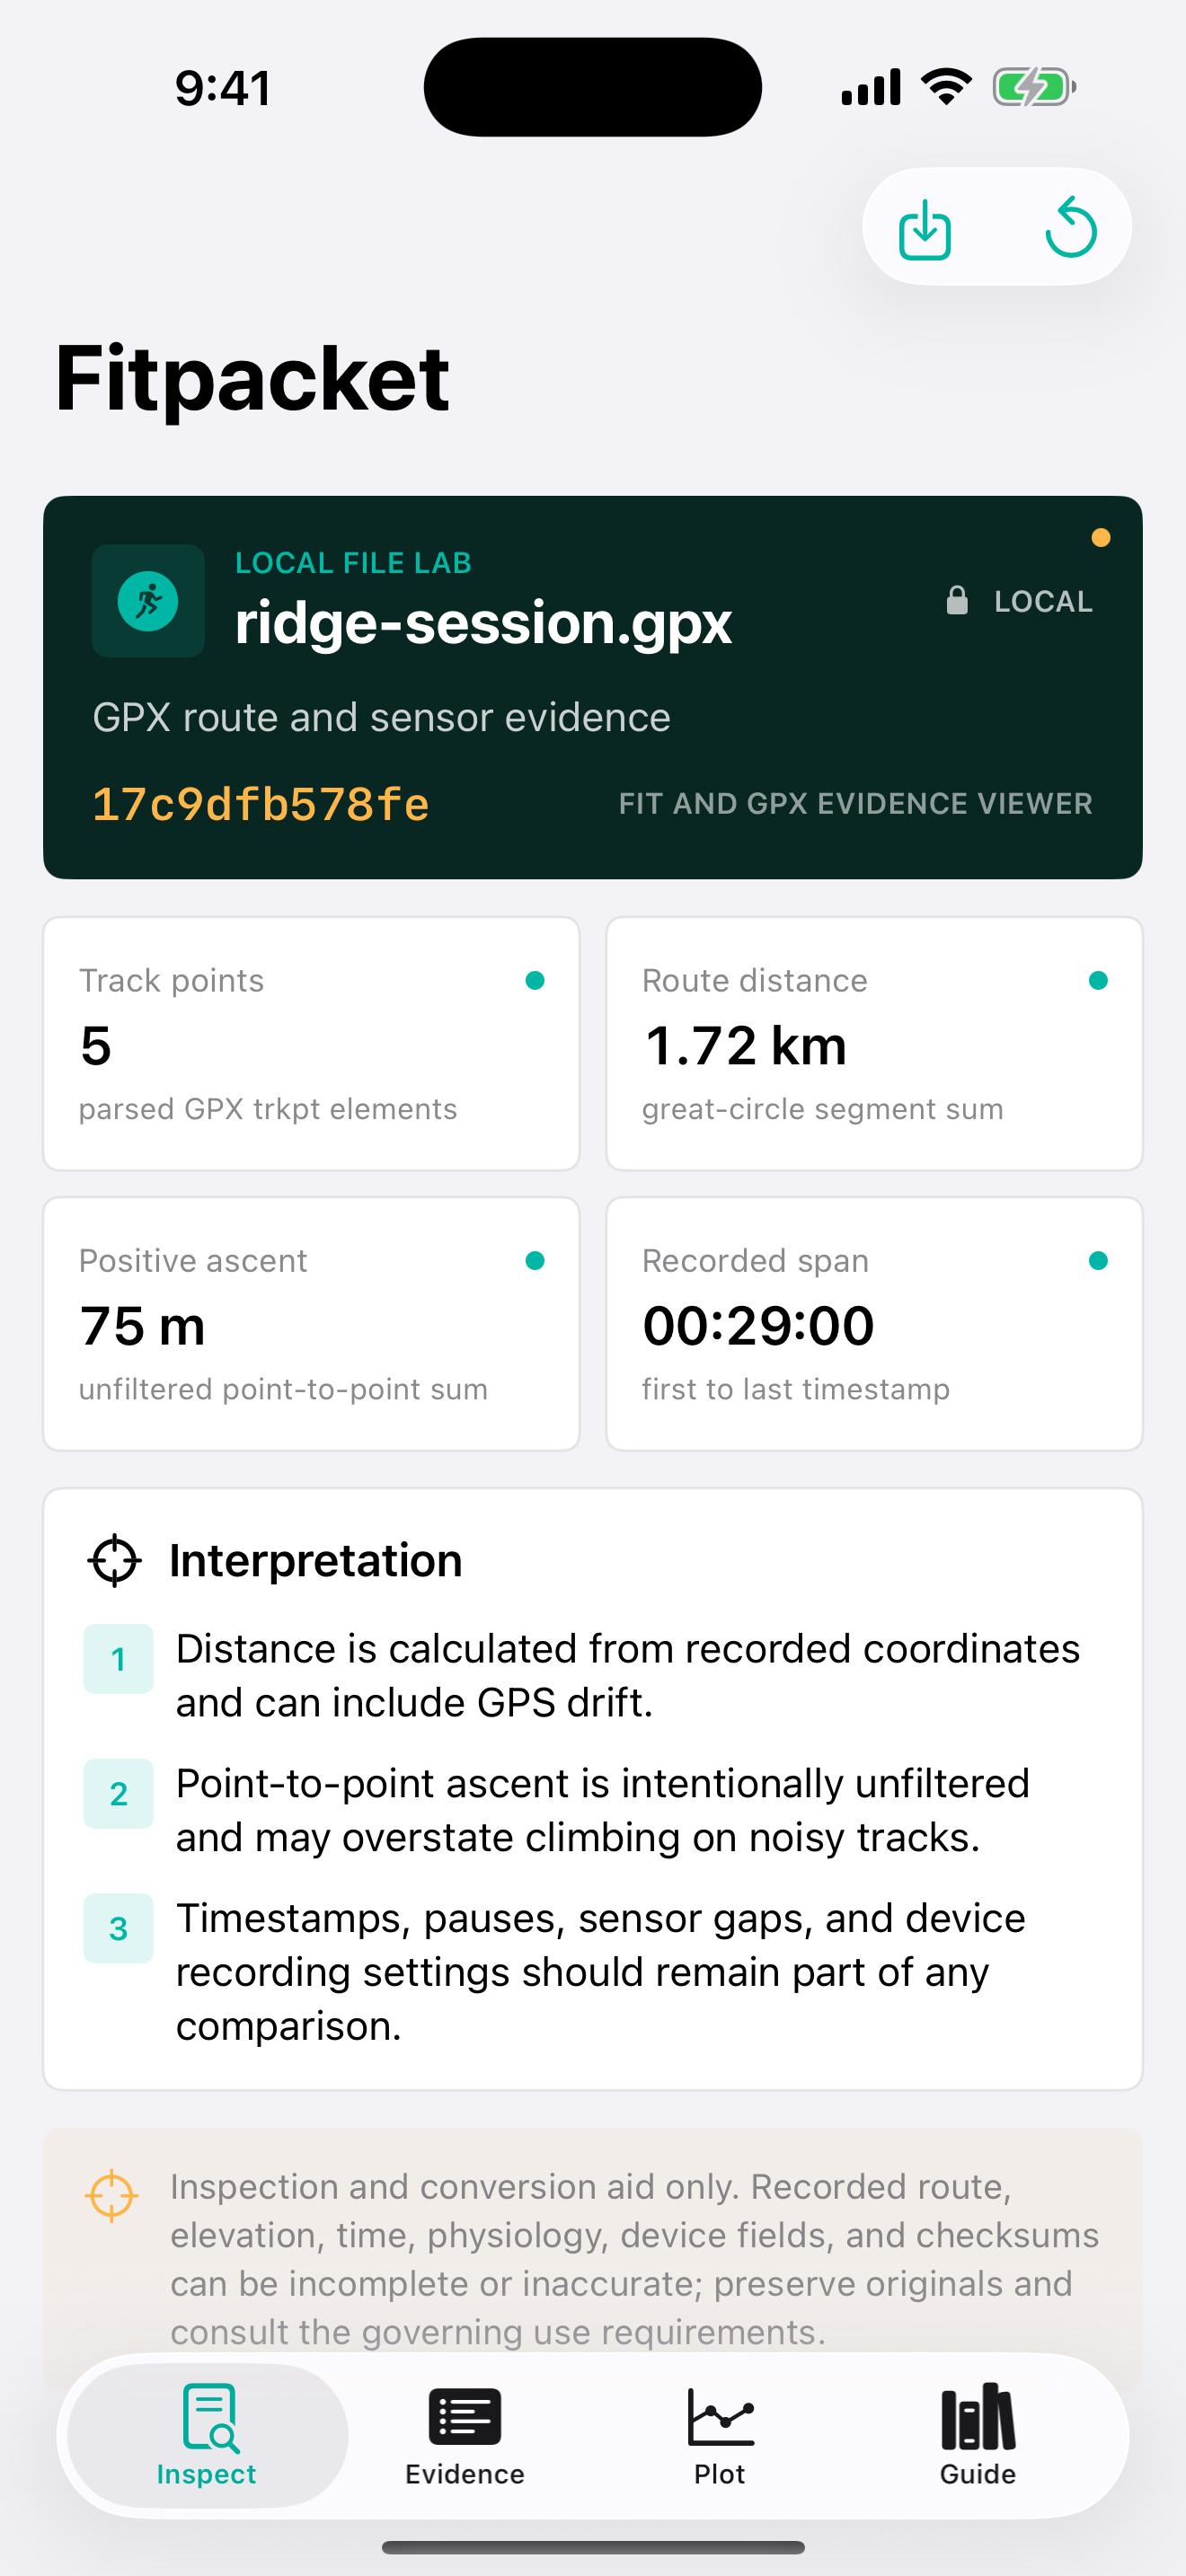
Task: Switch to the Evidence tab
Action: [465, 2436]
